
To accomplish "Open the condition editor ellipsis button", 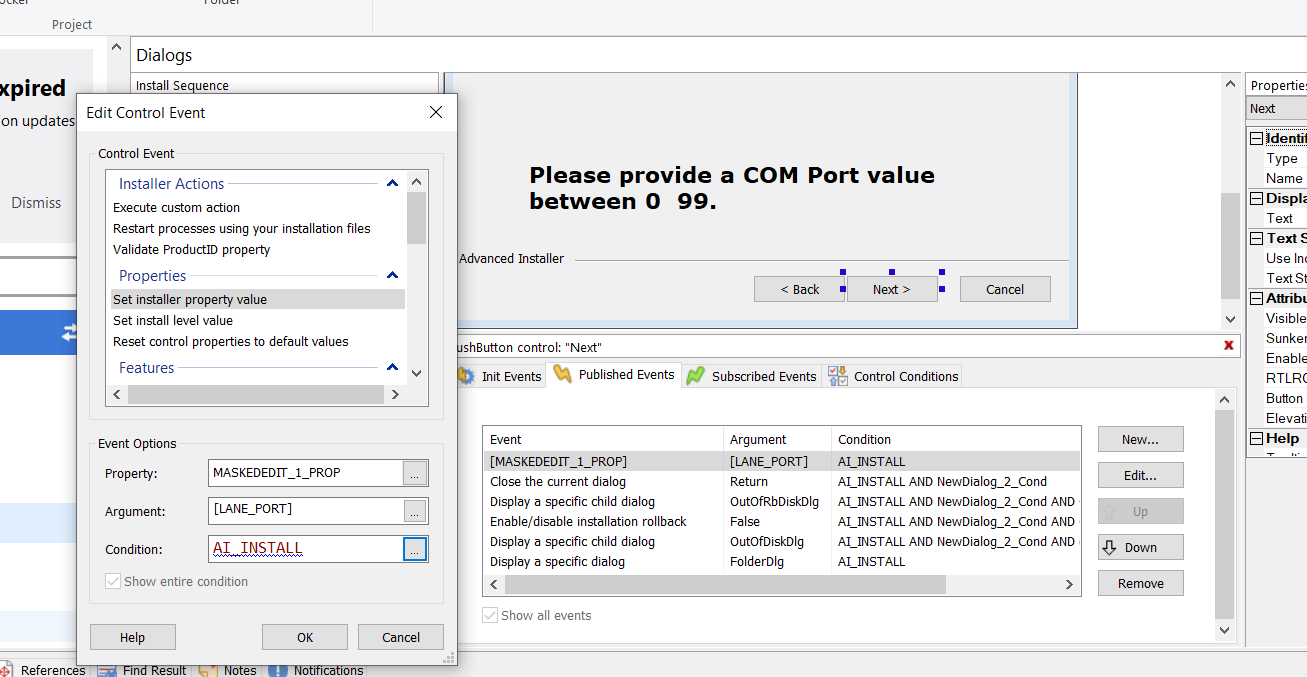I will point(415,549).
